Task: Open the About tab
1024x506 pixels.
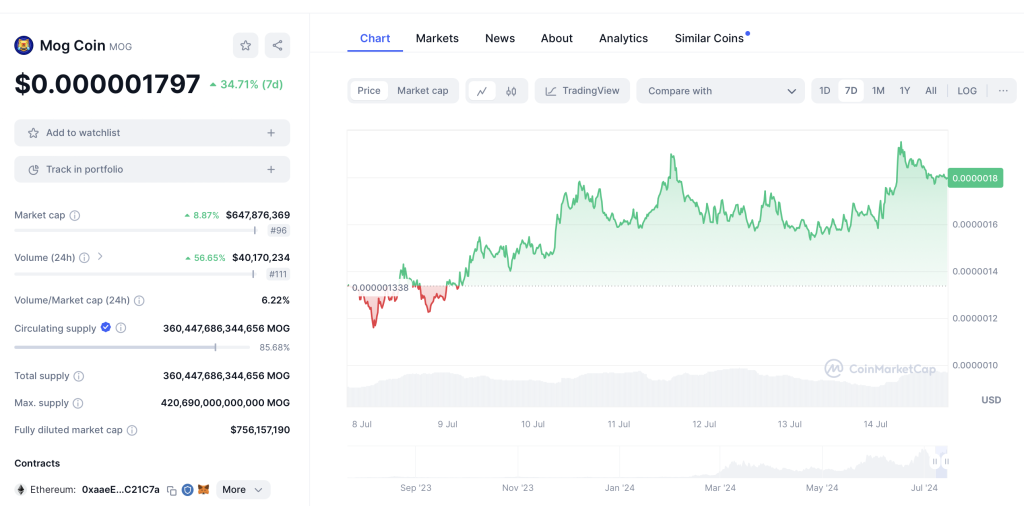Action: (x=556, y=39)
